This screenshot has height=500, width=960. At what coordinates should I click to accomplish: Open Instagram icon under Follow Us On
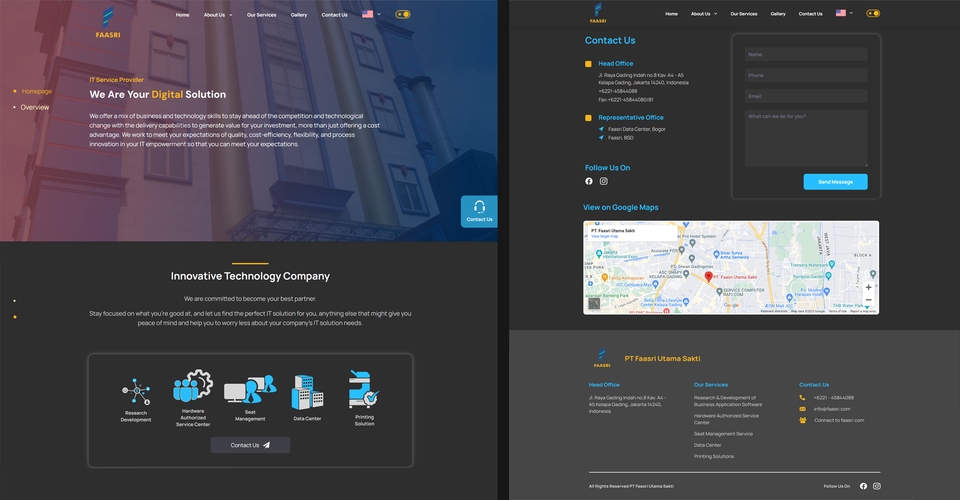[x=604, y=181]
